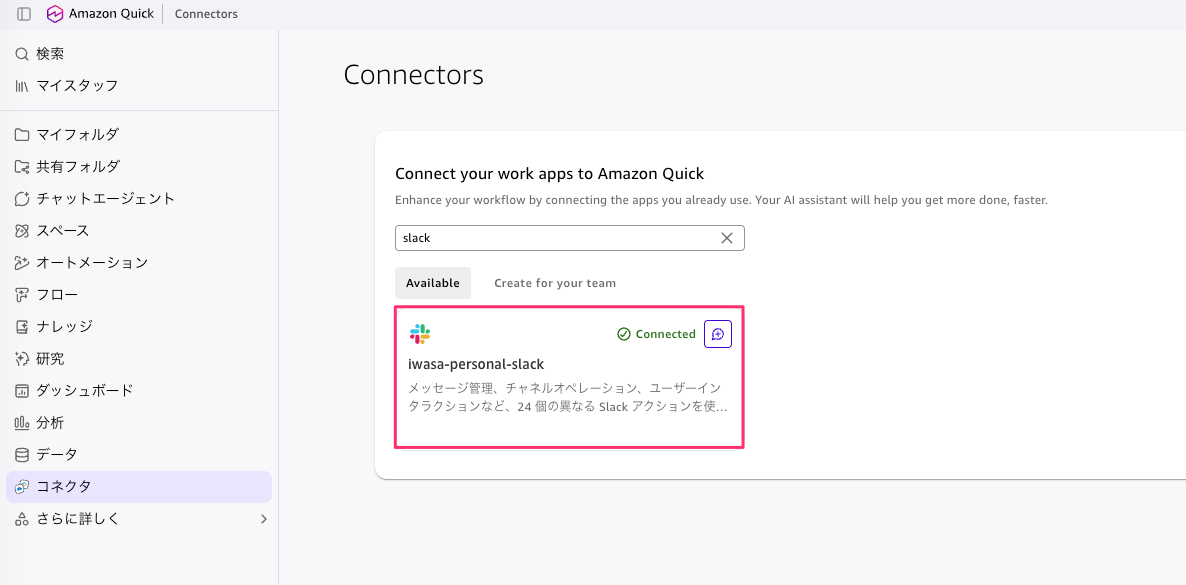Open the iwasa-personal-slack connector card
Image resolution: width=1186 pixels, height=585 pixels.
tap(570, 377)
